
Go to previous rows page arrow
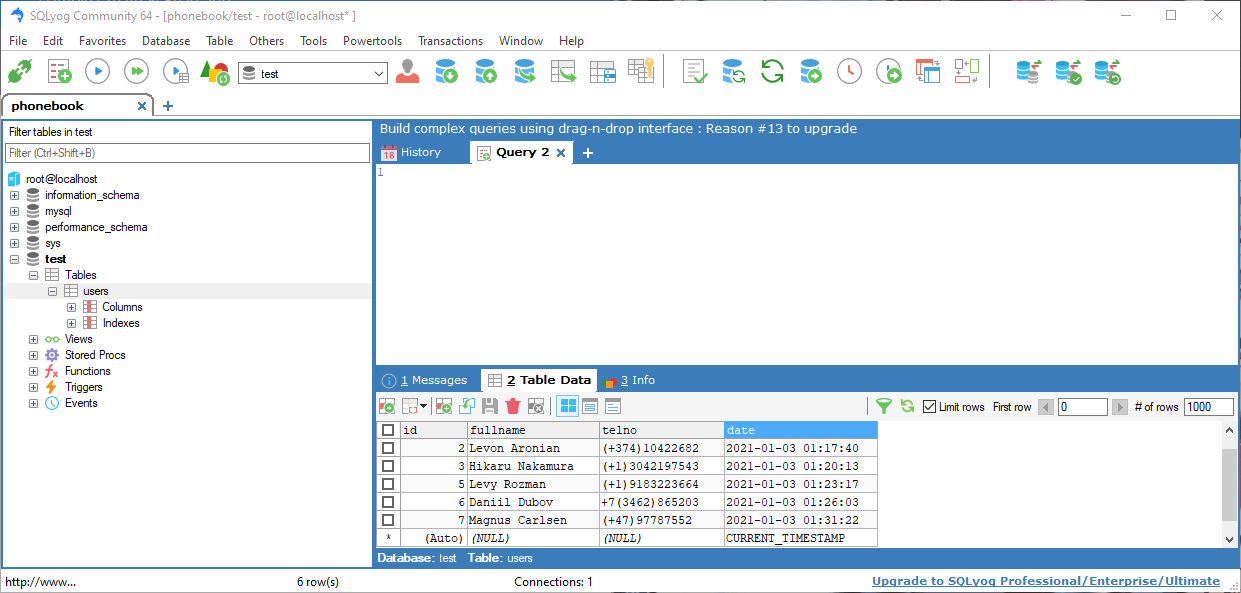(x=1046, y=407)
